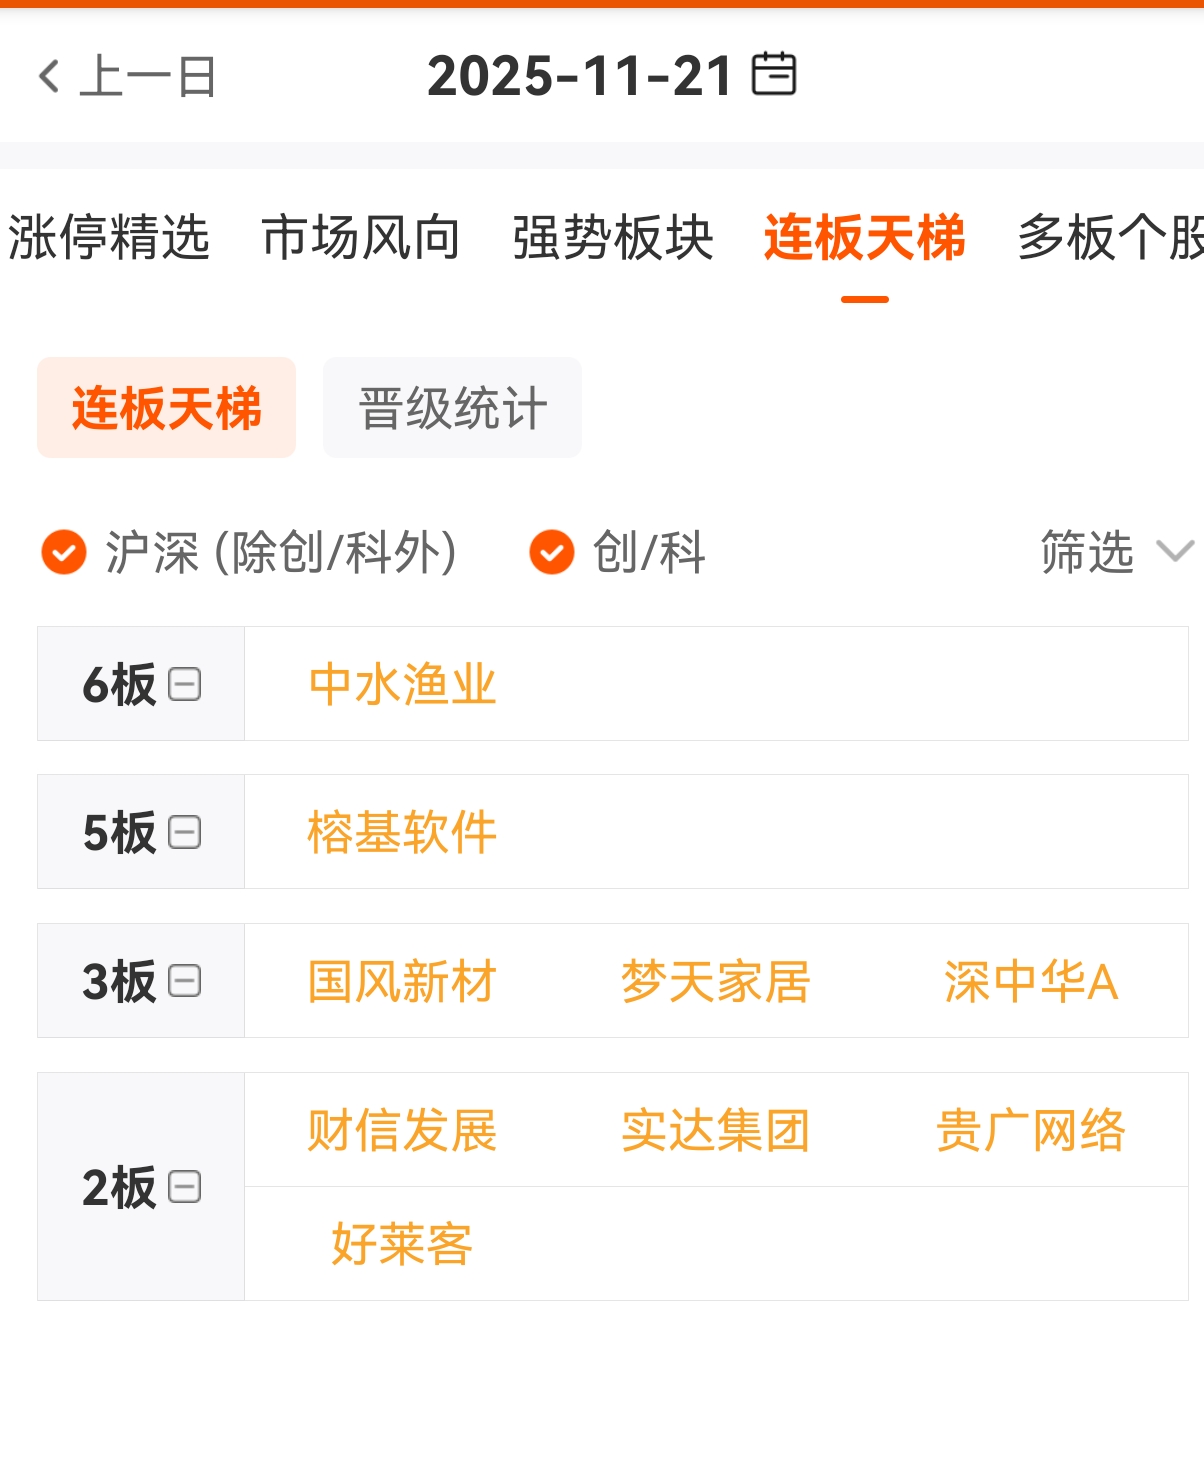Image resolution: width=1204 pixels, height=1479 pixels.
Task: Collapse the 3板 row
Action: coord(185,981)
